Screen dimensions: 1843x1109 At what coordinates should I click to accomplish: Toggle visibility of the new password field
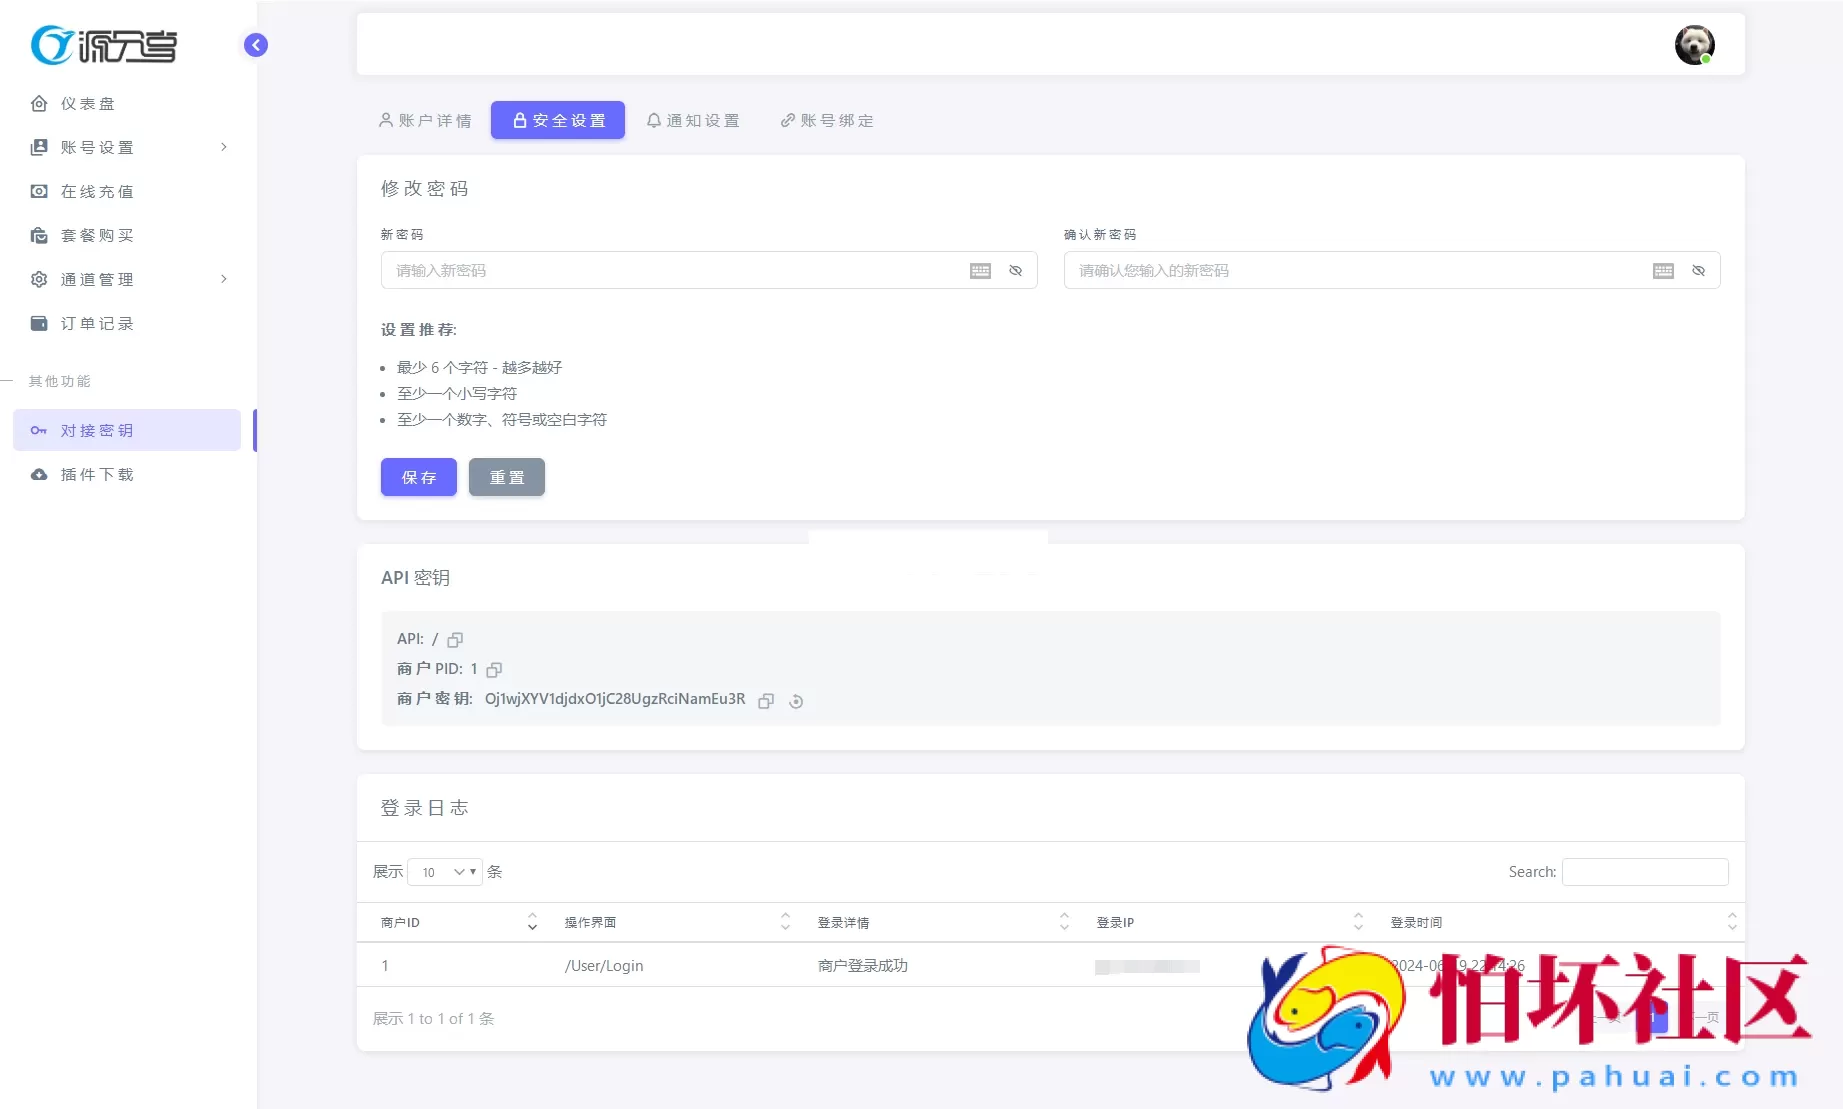pos(1015,270)
